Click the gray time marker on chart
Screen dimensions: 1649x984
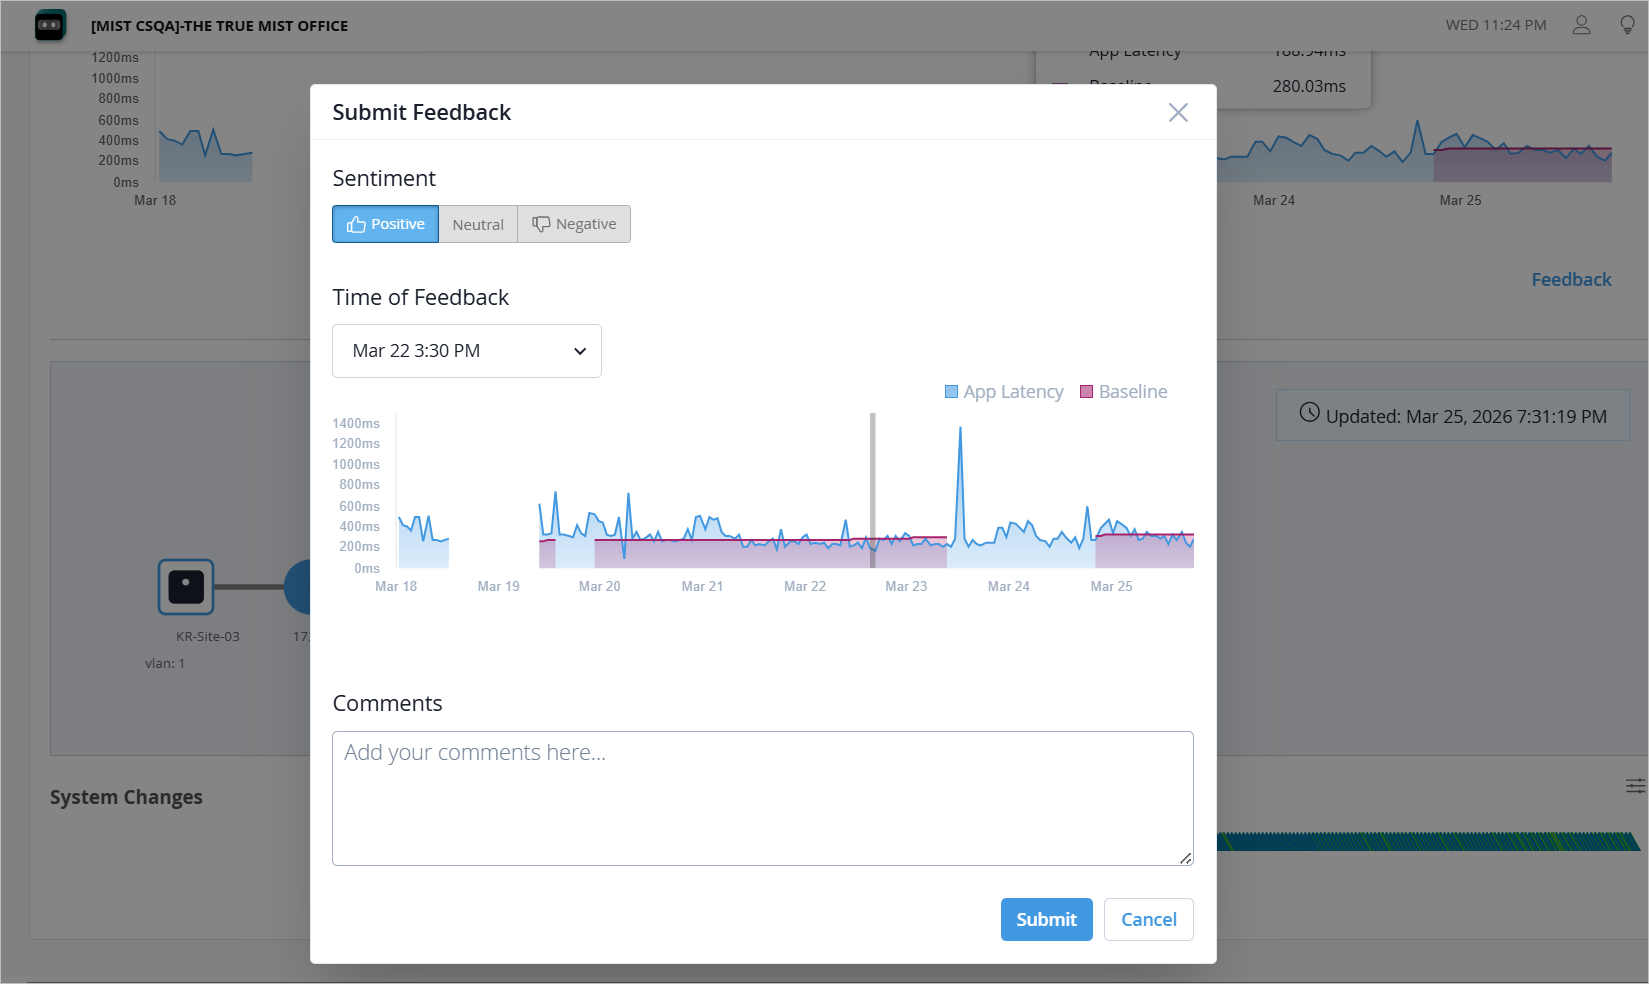point(873,490)
